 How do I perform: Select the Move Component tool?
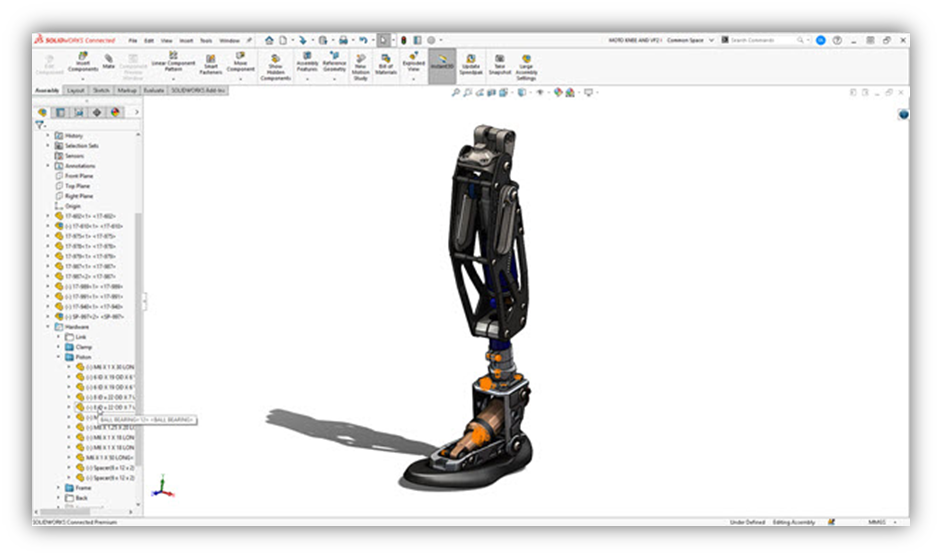240,62
